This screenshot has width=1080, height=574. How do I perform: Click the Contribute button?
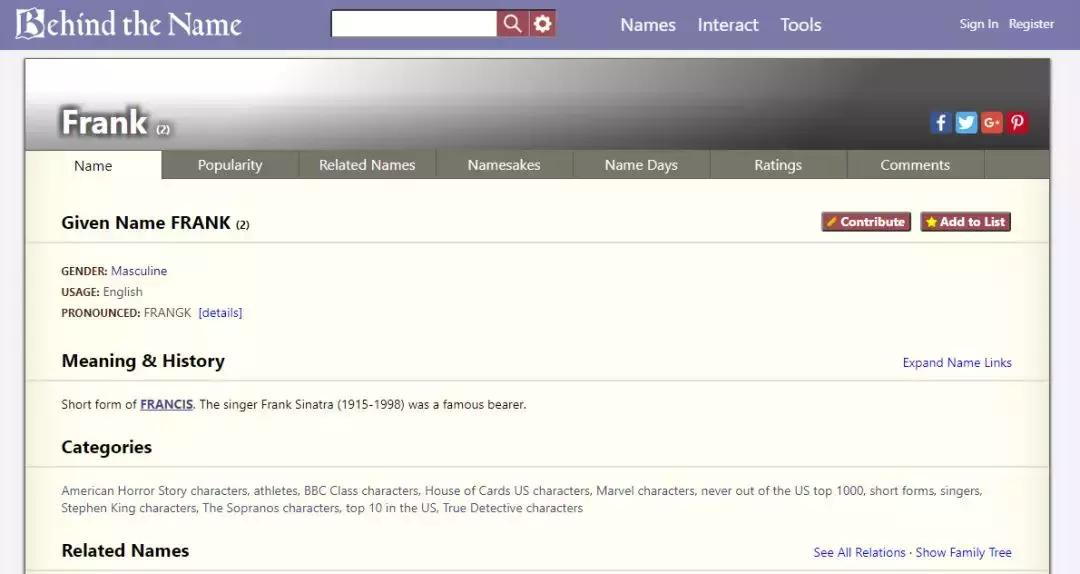[x=866, y=222]
